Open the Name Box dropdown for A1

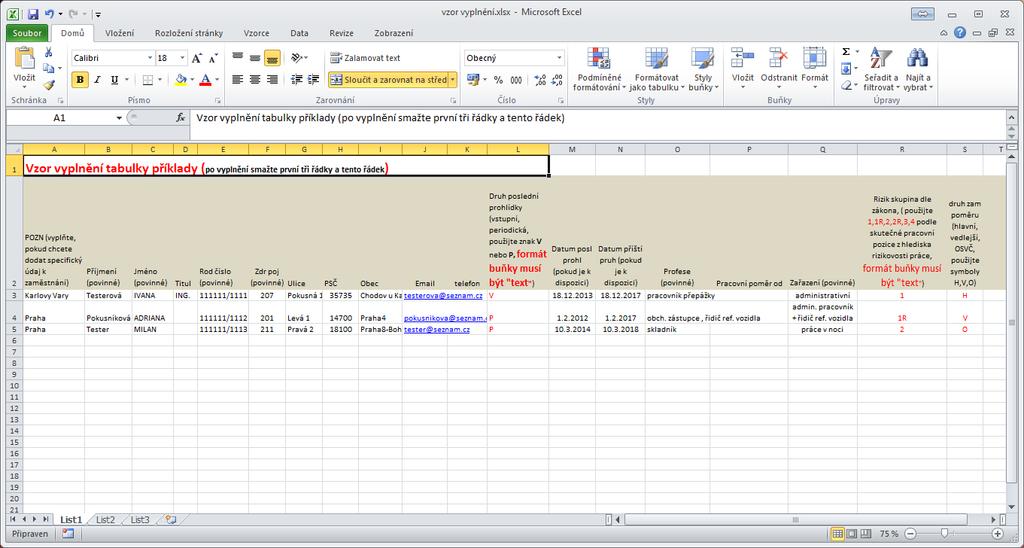coord(119,118)
